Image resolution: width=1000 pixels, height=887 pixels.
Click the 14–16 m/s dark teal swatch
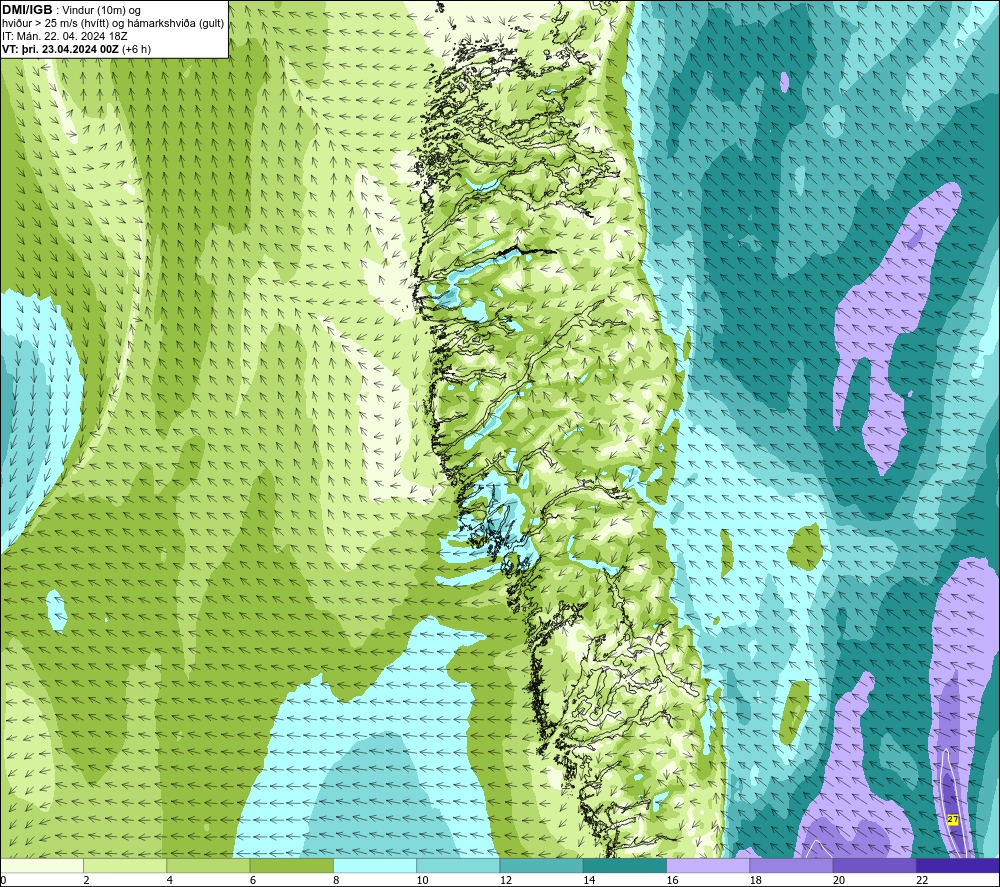point(625,865)
